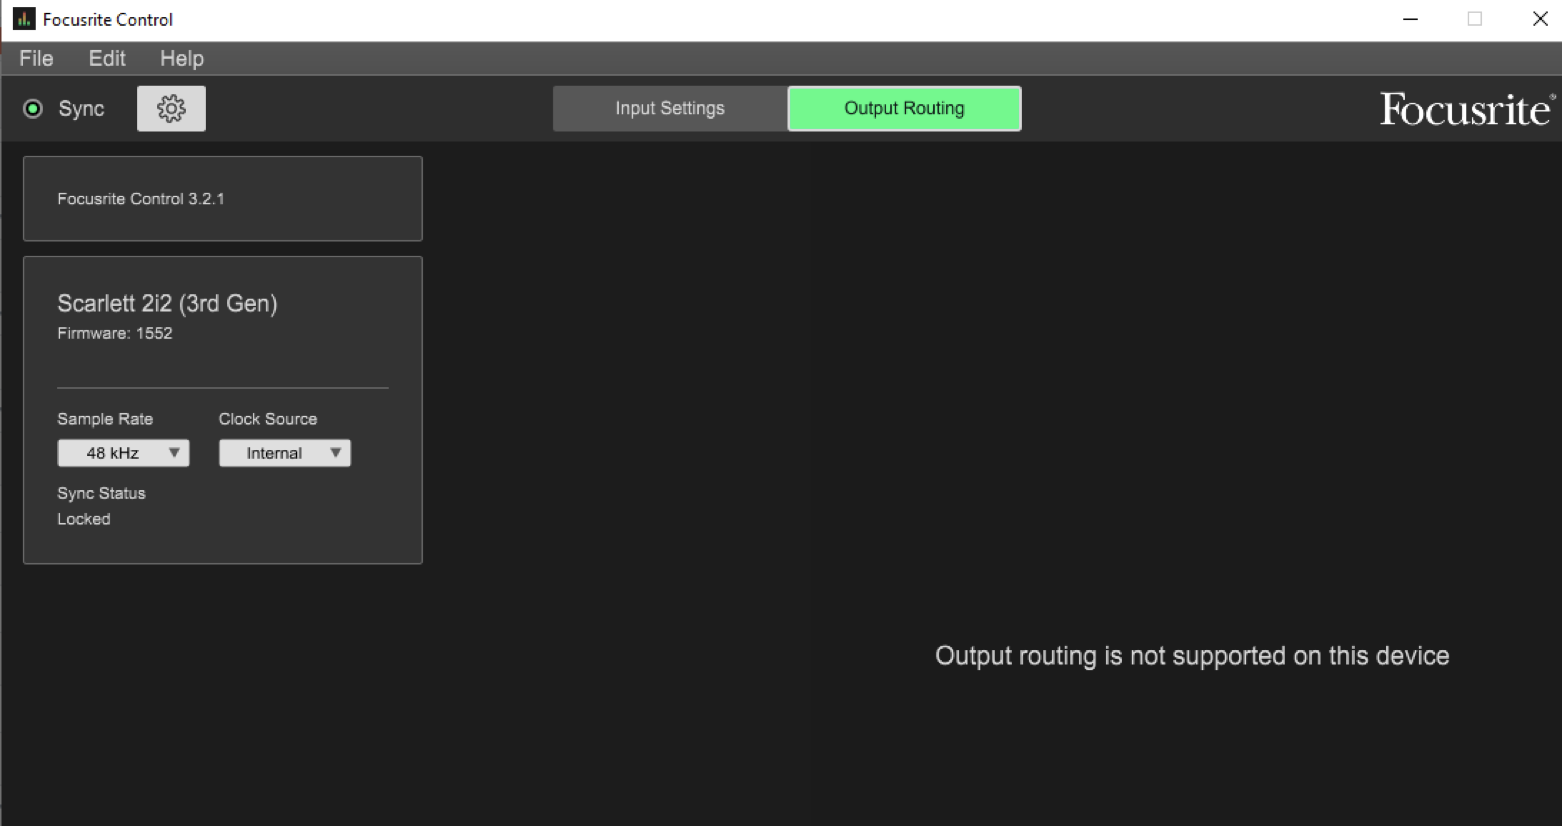The height and width of the screenshot is (826, 1562).
Task: Click the Focusrite Control app icon in title bar
Action: click(24, 19)
